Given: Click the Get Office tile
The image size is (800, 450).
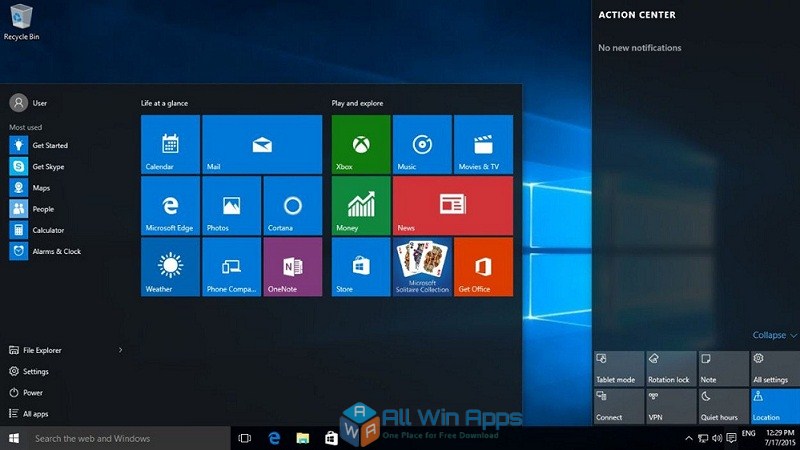Looking at the screenshot, I should (484, 267).
